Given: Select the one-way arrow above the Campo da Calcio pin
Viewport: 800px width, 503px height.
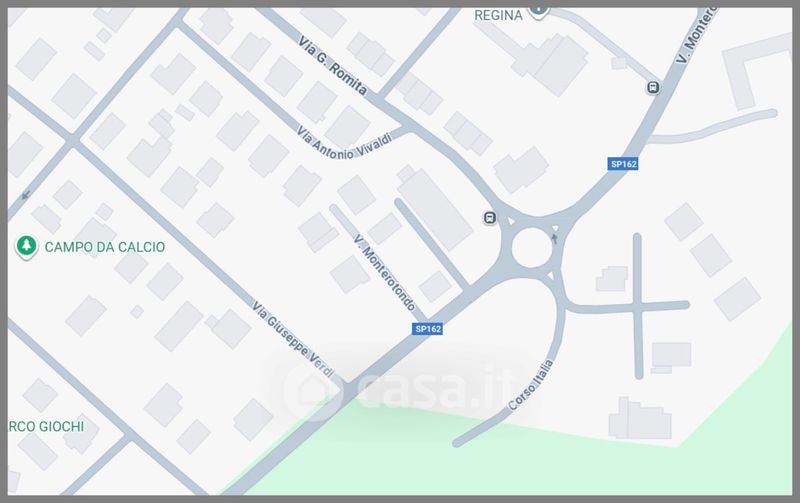Looking at the screenshot, I should click(26, 195).
